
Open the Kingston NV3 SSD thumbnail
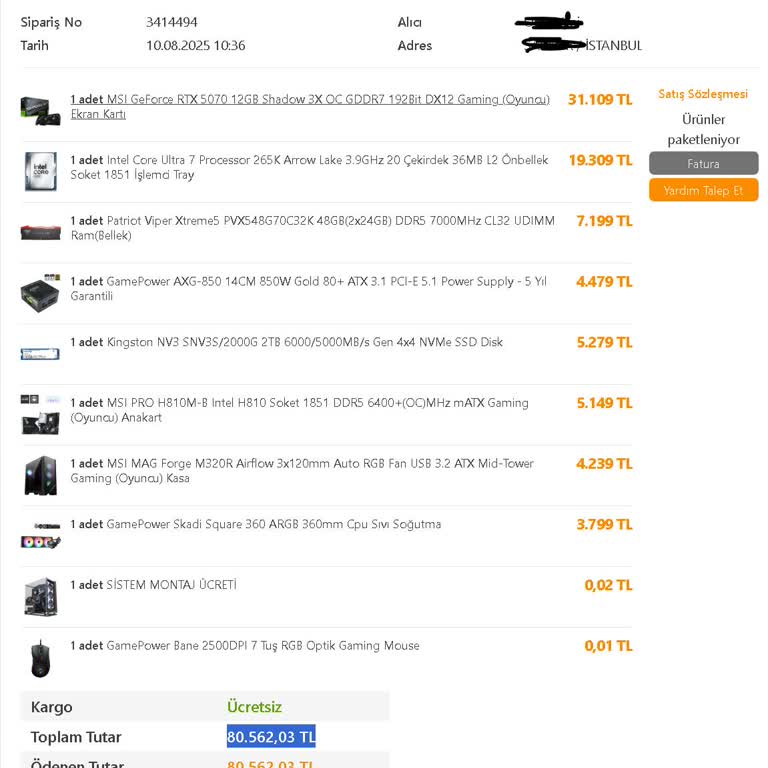pyautogui.click(x=40, y=354)
